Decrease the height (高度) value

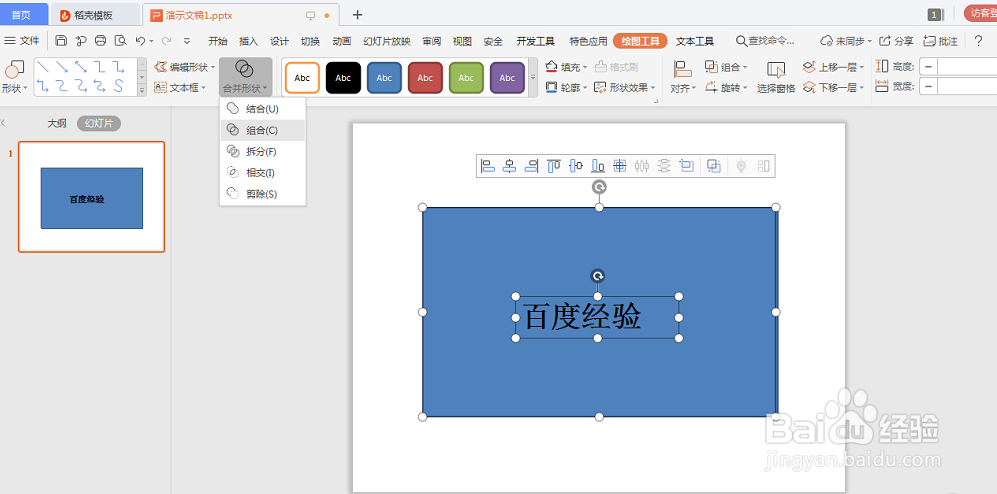[x=928, y=67]
